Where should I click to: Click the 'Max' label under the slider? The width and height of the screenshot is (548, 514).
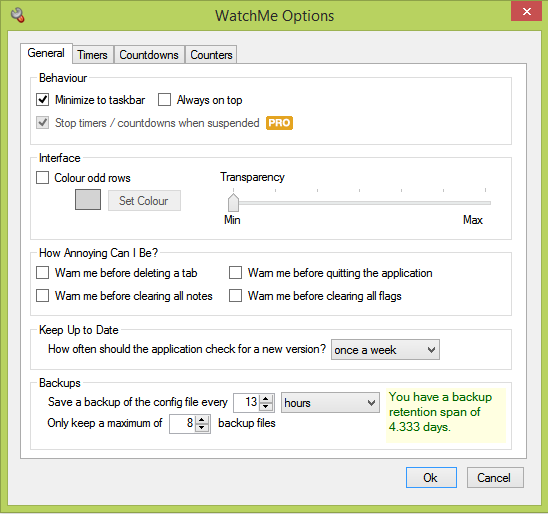pyautogui.click(x=473, y=220)
